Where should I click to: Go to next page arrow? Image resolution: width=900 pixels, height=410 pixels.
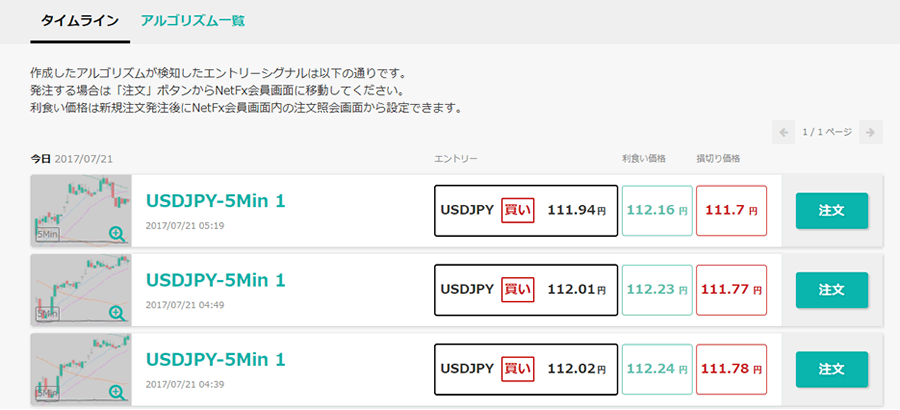point(871,132)
